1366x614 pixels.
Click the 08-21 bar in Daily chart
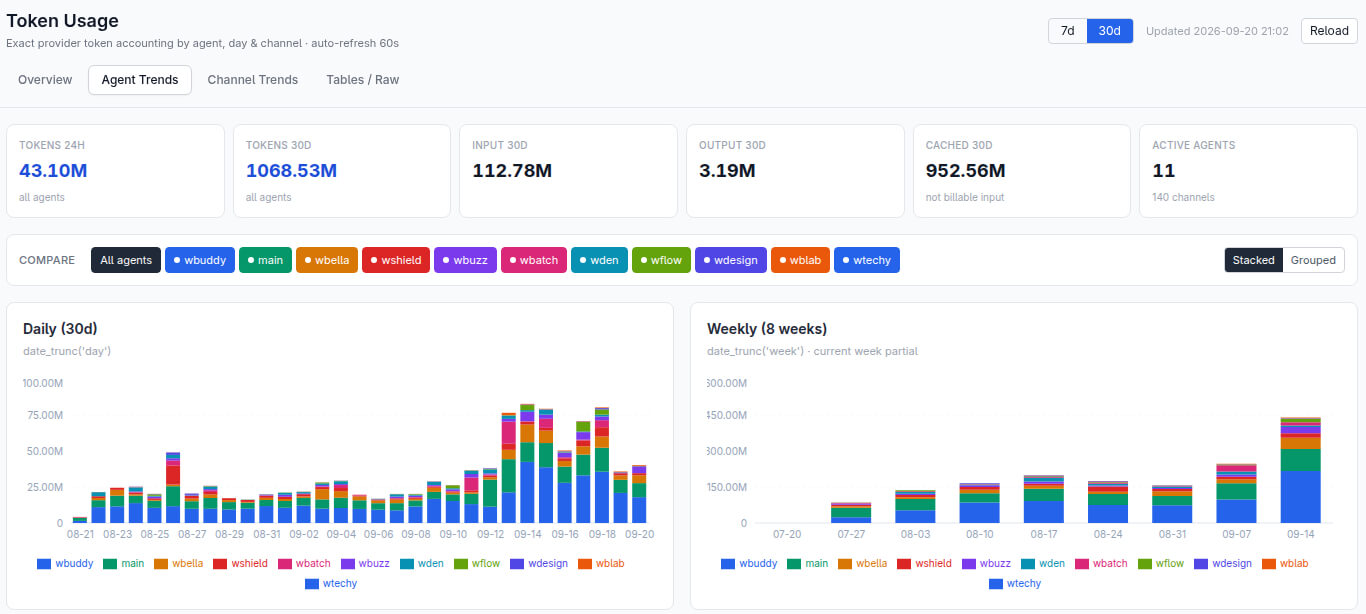[x=80, y=520]
